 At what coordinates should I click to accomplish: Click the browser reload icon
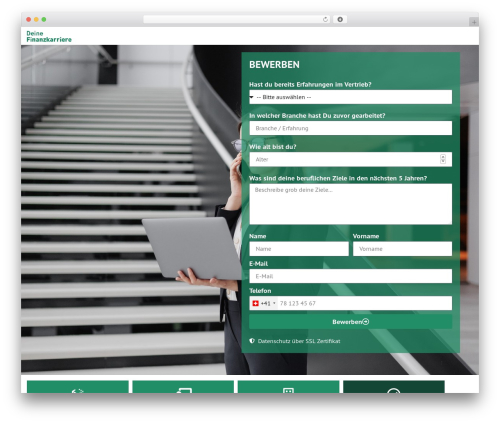(325, 19)
